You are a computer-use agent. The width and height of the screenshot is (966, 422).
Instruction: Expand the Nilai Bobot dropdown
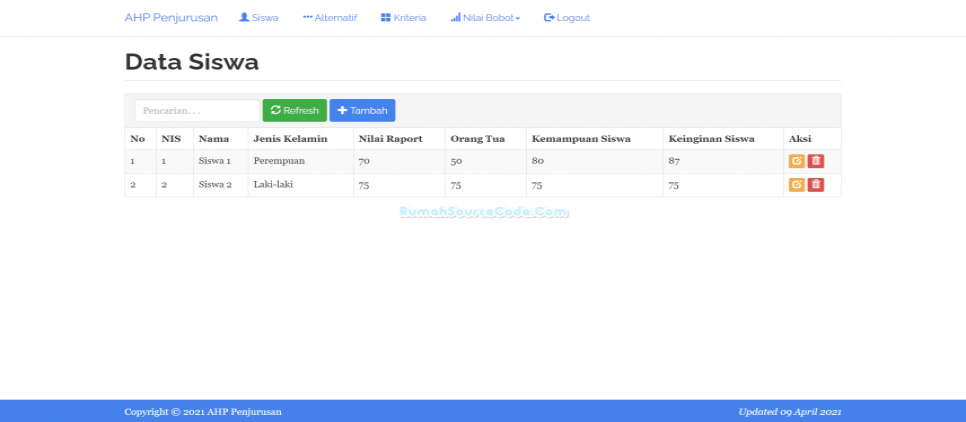point(485,18)
